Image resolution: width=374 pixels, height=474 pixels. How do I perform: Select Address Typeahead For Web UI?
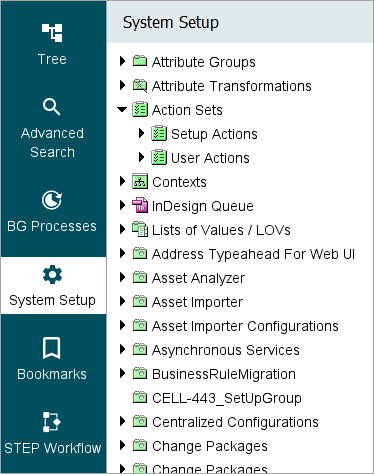coord(253,254)
